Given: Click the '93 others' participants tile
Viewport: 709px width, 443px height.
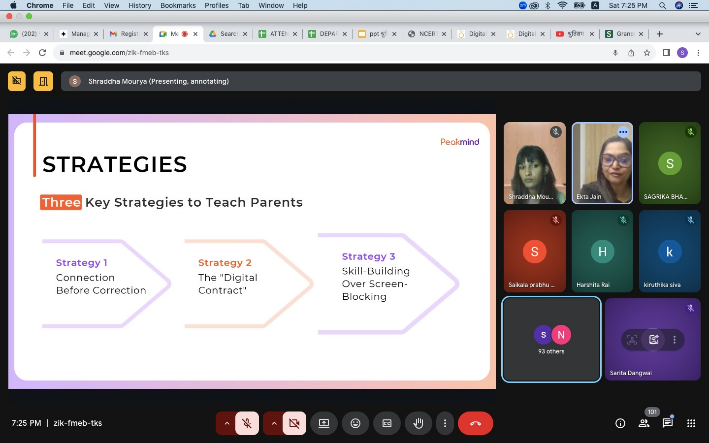Looking at the screenshot, I should click(551, 340).
